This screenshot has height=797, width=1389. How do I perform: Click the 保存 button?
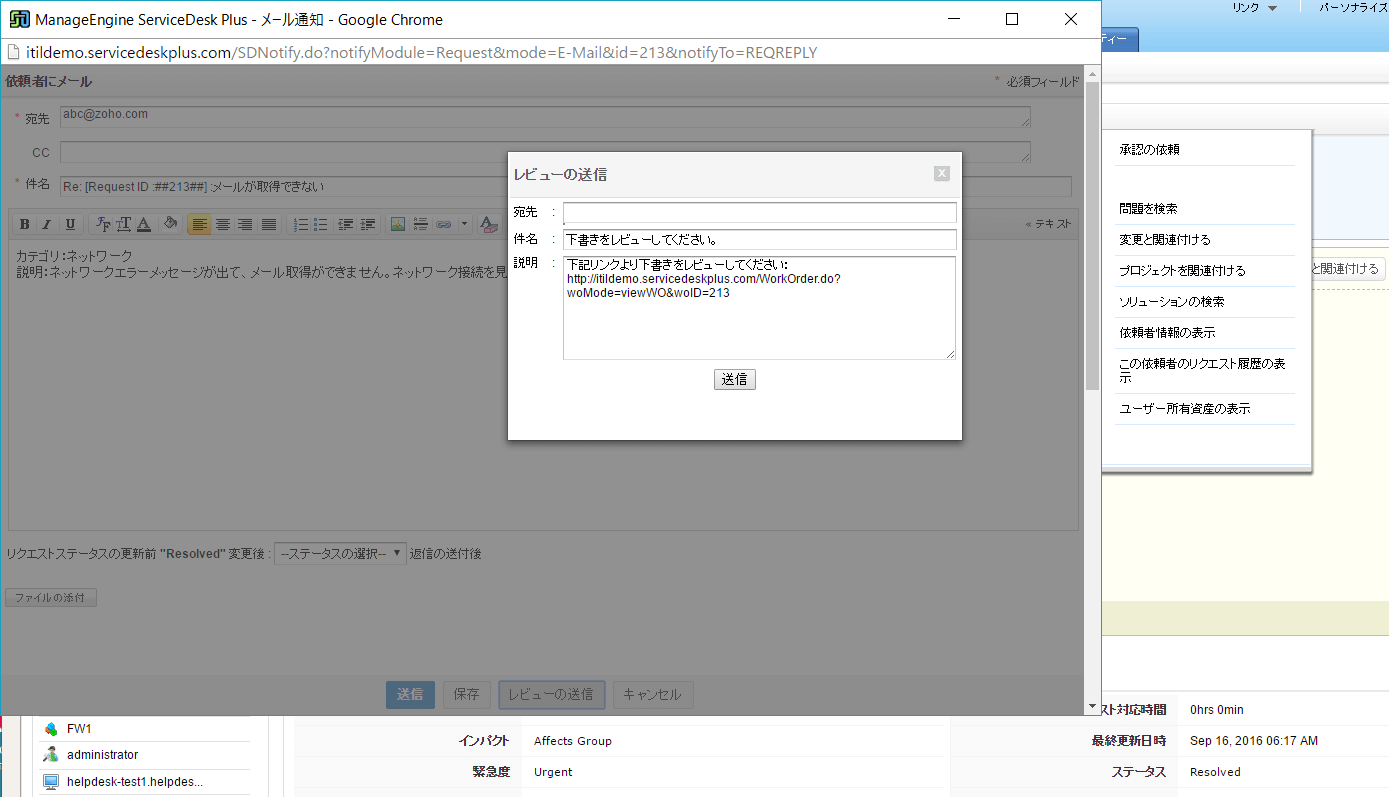coord(467,694)
